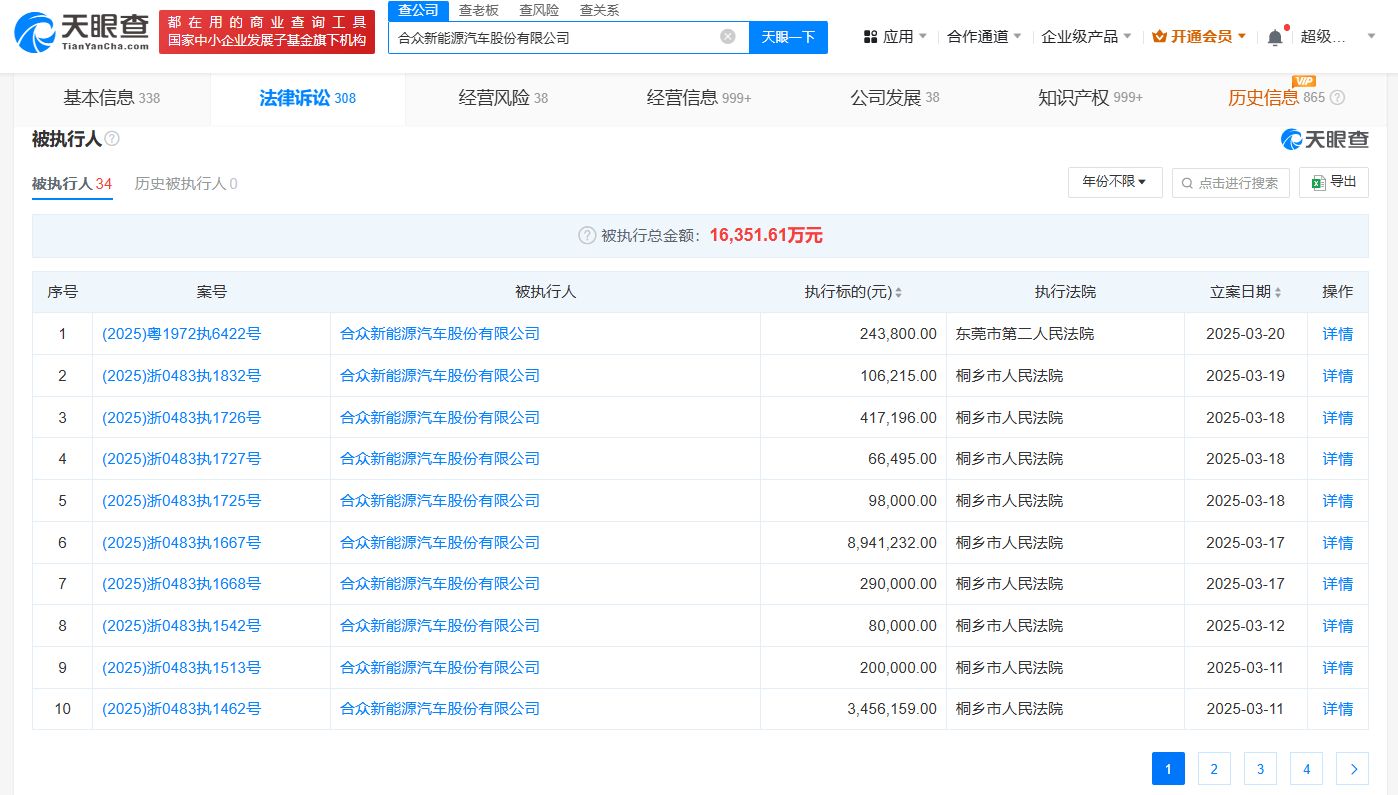Expand the 企业级产品 dropdown
1398x795 pixels.
tap(1086, 37)
